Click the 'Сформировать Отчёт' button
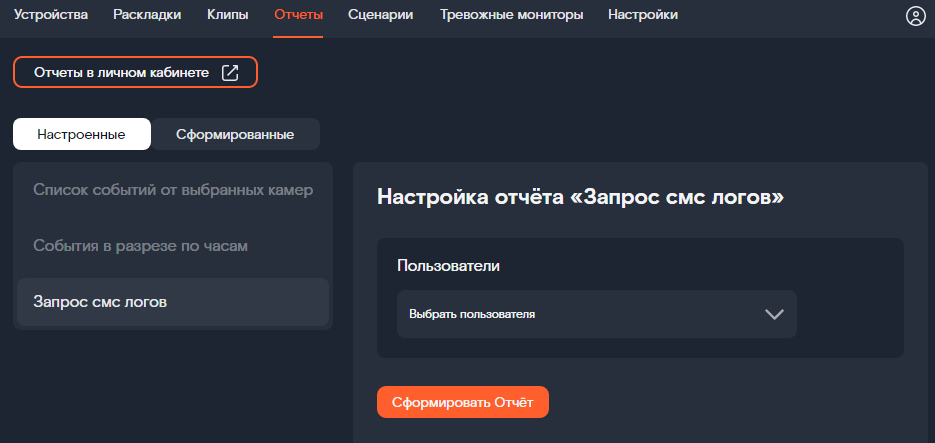This screenshot has height=443, width=935. tap(462, 402)
